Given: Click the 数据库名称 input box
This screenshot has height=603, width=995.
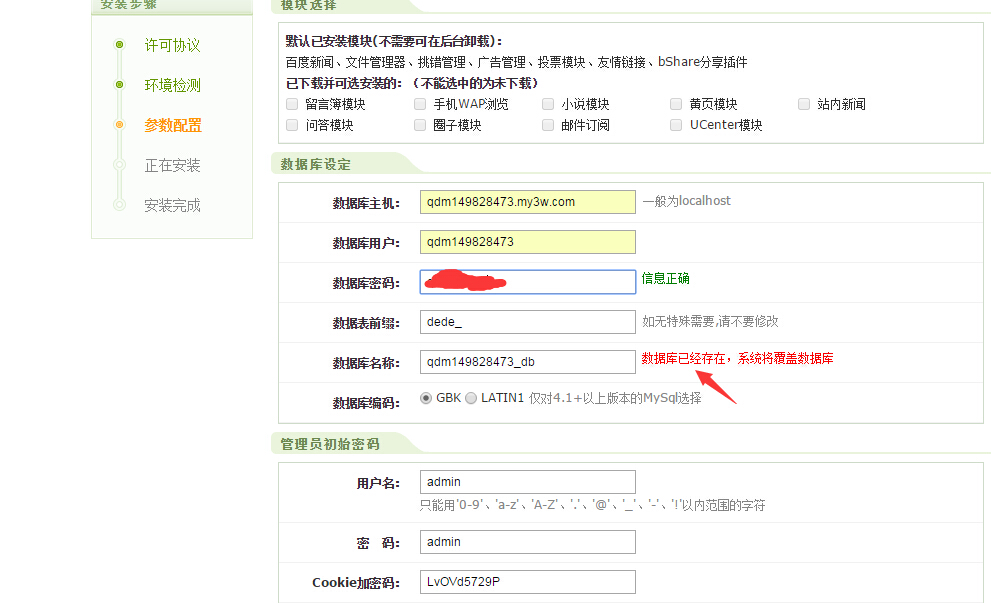Looking at the screenshot, I should pyautogui.click(x=527, y=362).
